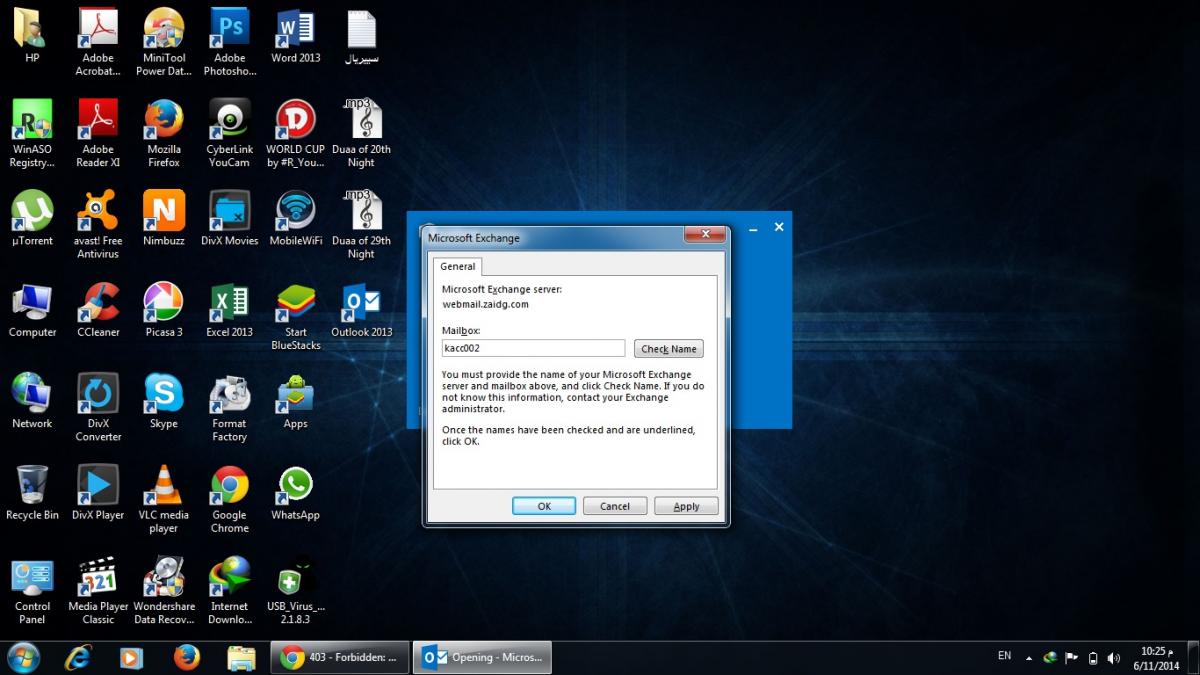Open the Network desktop icon
This screenshot has width=1200, height=675.
[x=32, y=402]
